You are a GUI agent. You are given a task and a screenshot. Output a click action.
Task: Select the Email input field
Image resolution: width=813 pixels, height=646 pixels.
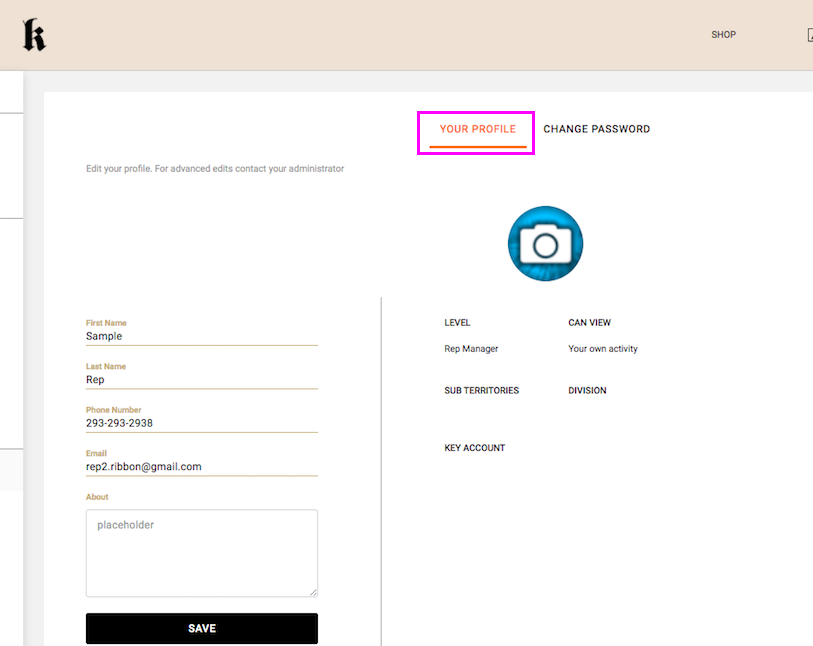201,467
